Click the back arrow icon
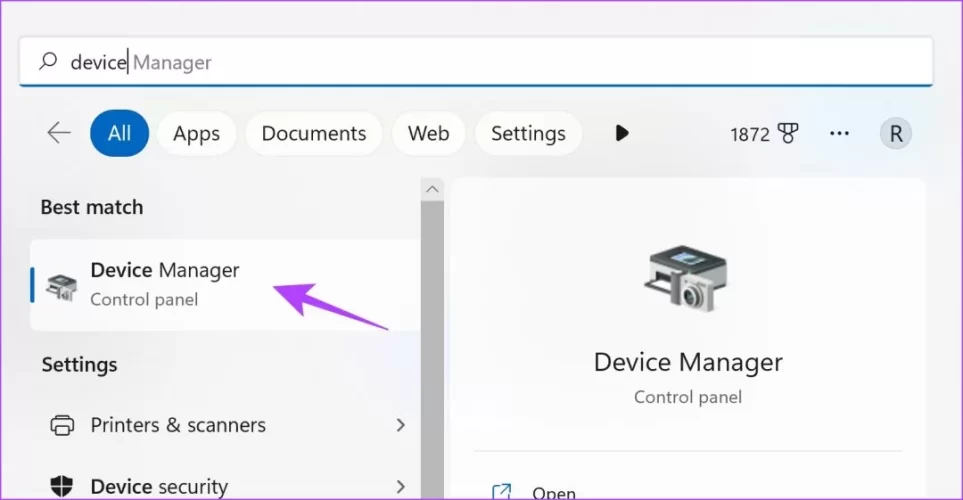Viewport: 963px width, 500px height. click(59, 133)
